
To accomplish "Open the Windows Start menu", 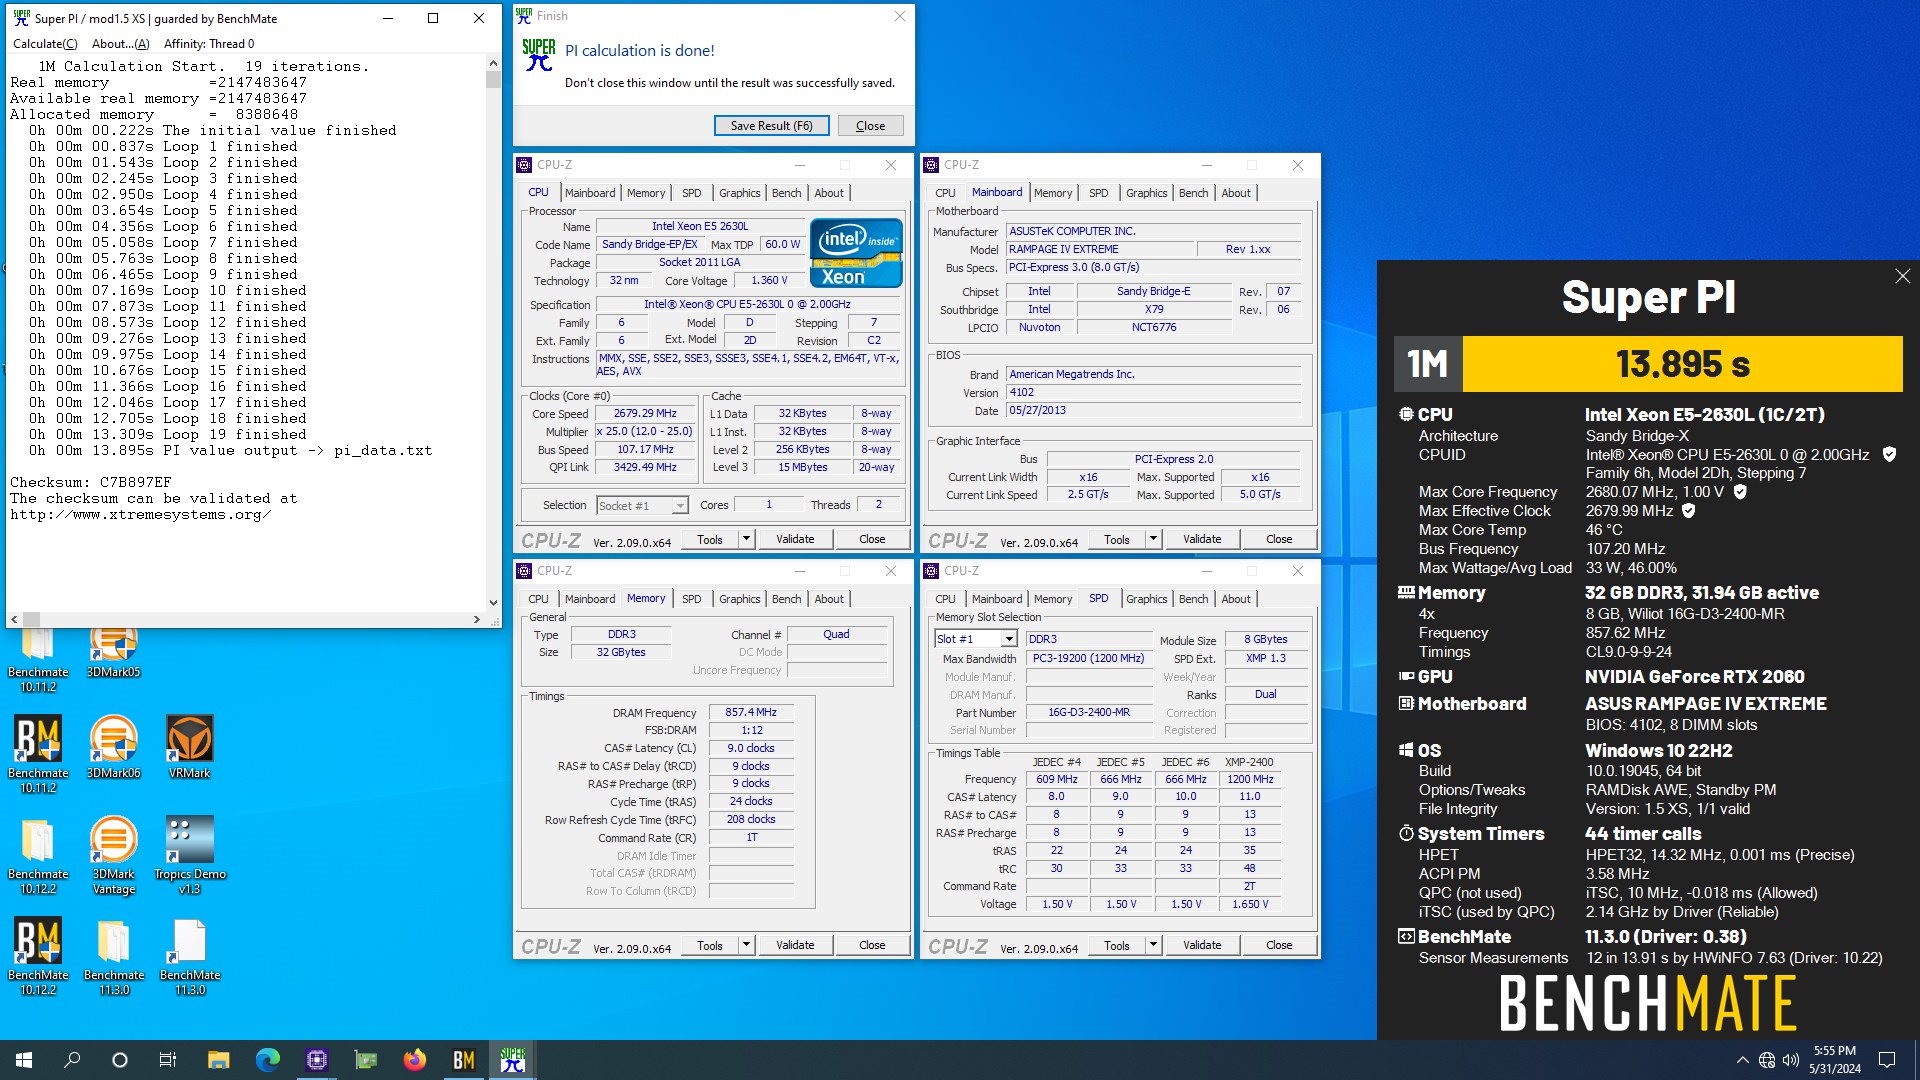I will pos(24,1060).
